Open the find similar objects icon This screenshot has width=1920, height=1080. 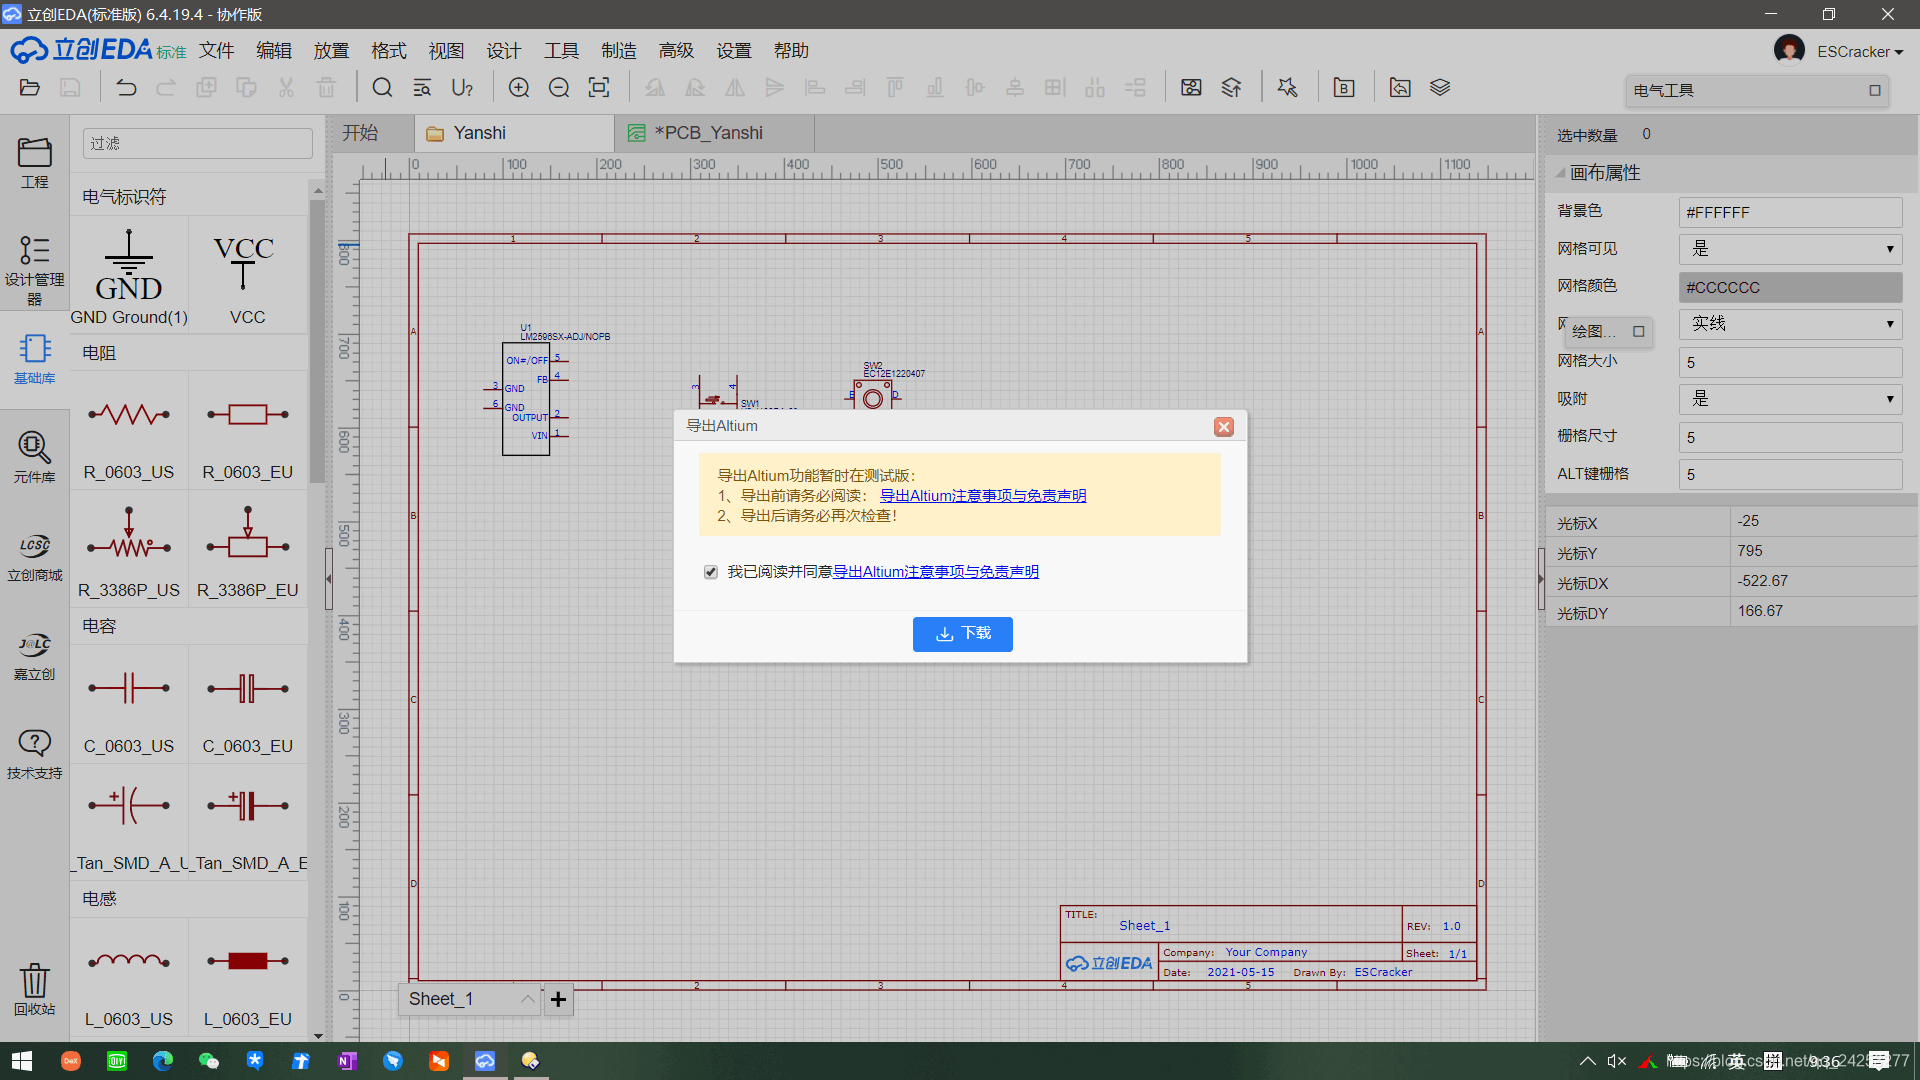coord(422,88)
